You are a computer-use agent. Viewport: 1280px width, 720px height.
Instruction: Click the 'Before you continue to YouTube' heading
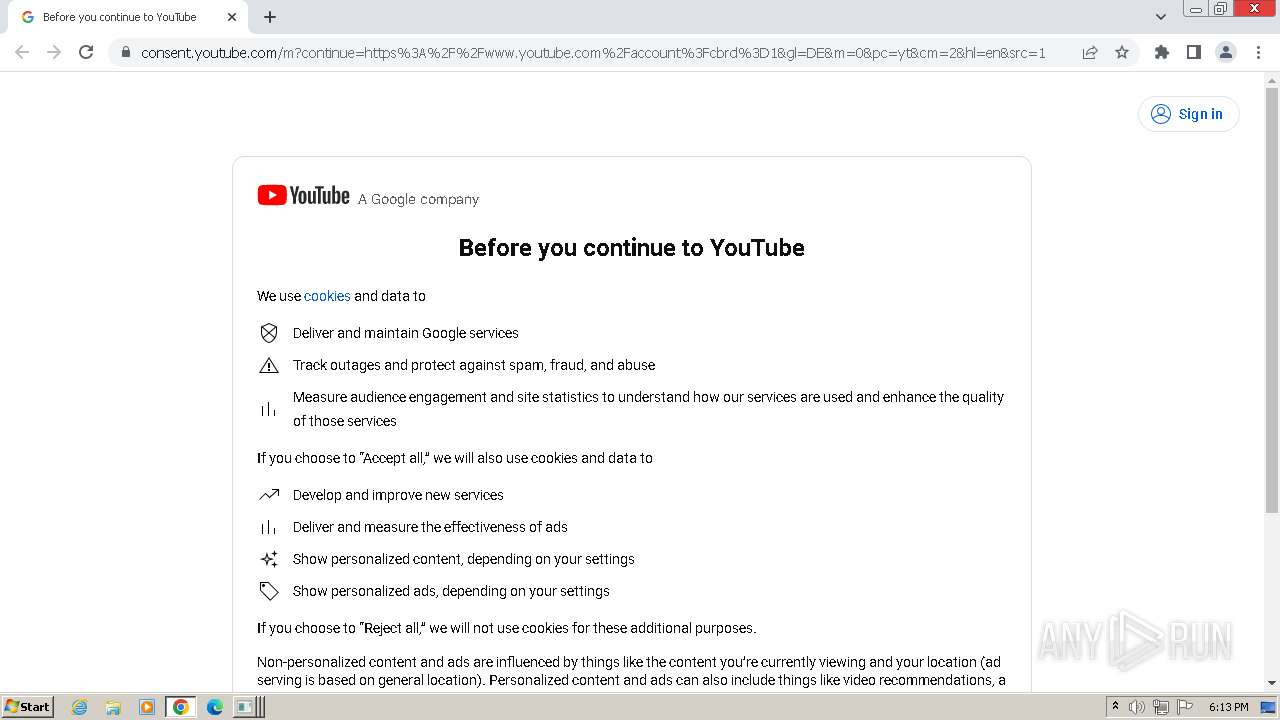[631, 248]
